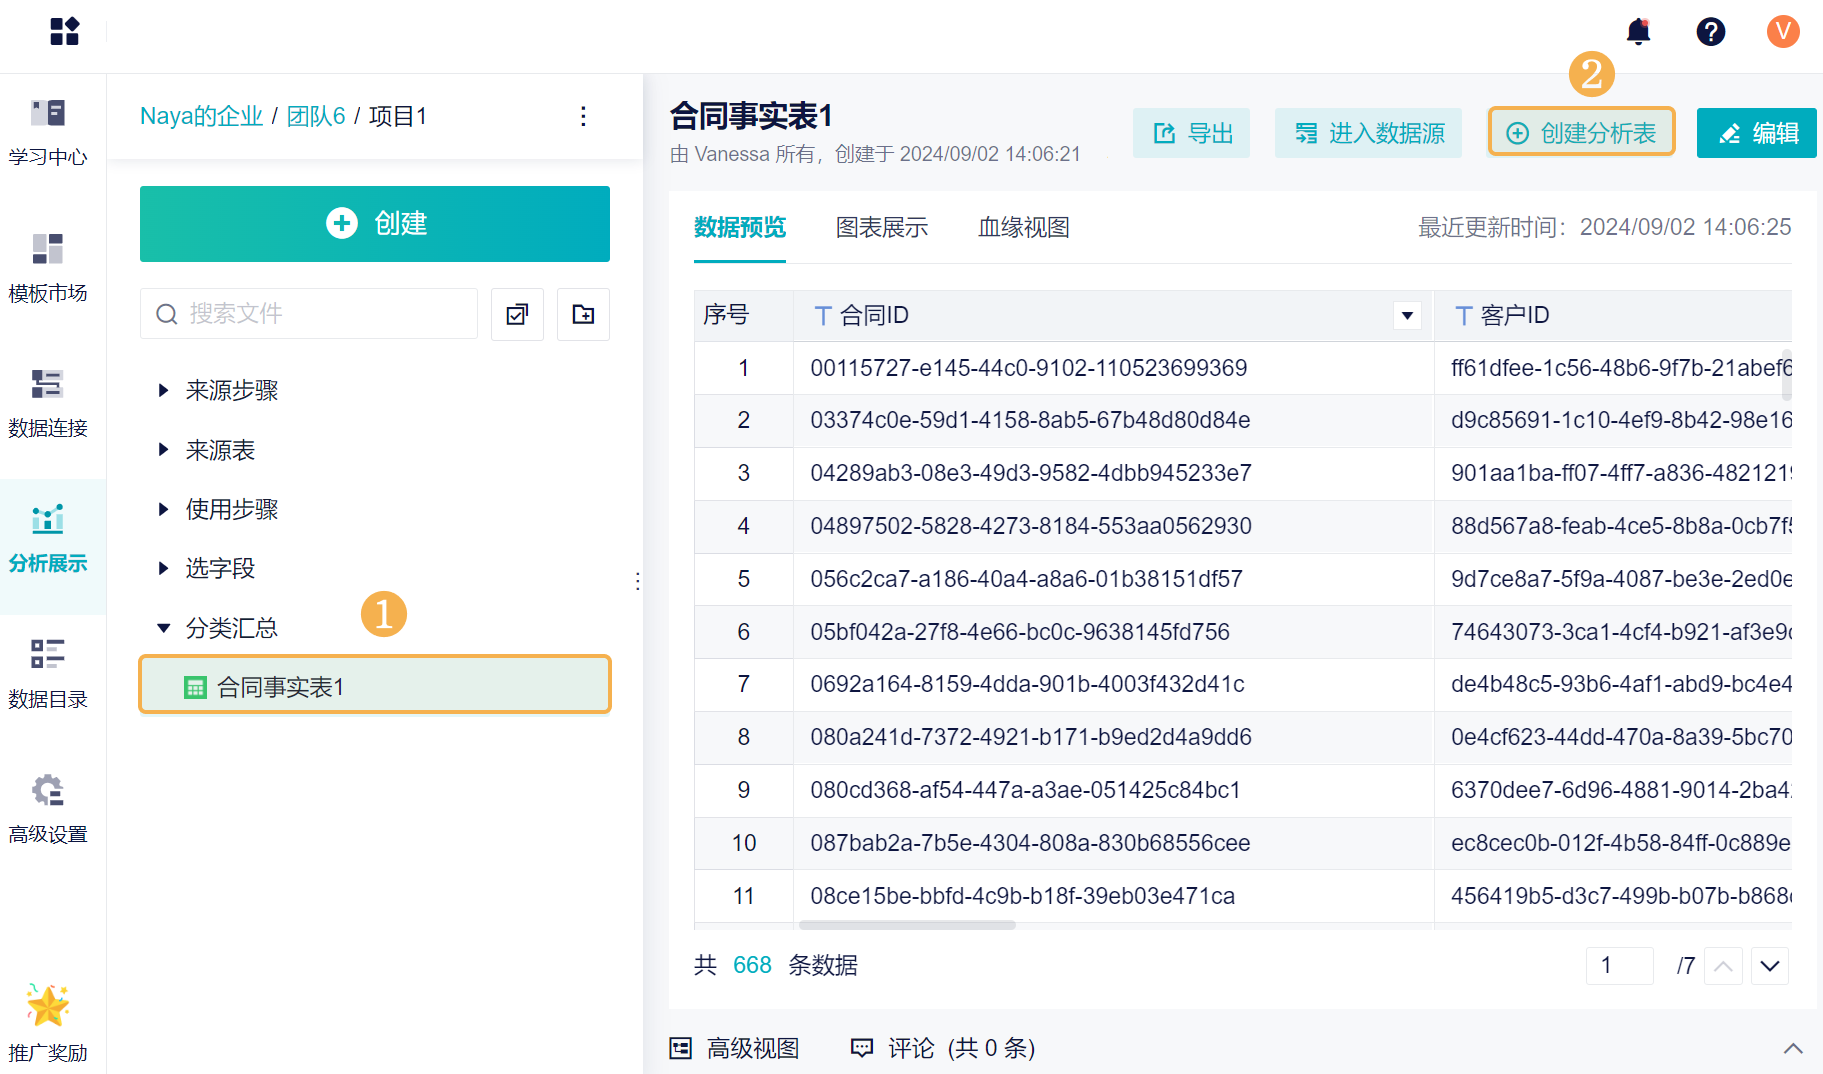Image resolution: width=1823 pixels, height=1074 pixels.
Task: Expand the 选字段 folder
Action: click(x=163, y=568)
